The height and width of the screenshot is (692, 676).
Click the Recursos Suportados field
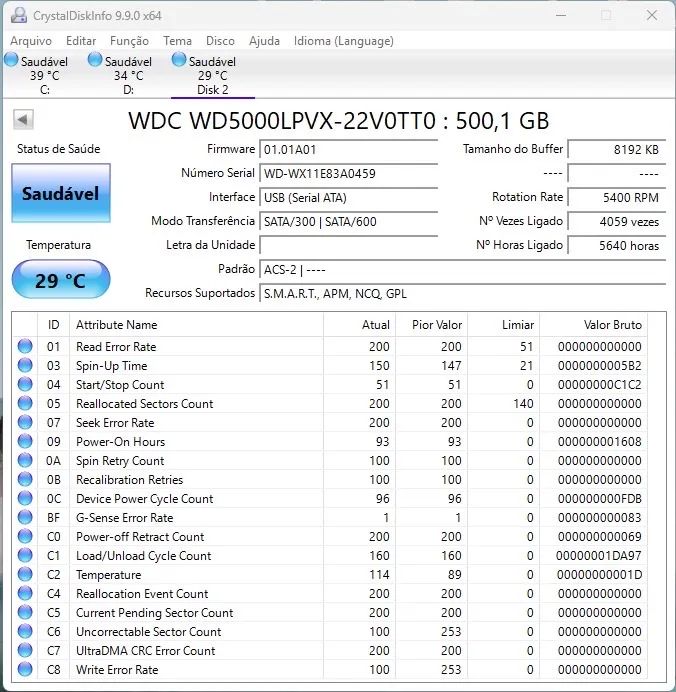[x=462, y=293]
